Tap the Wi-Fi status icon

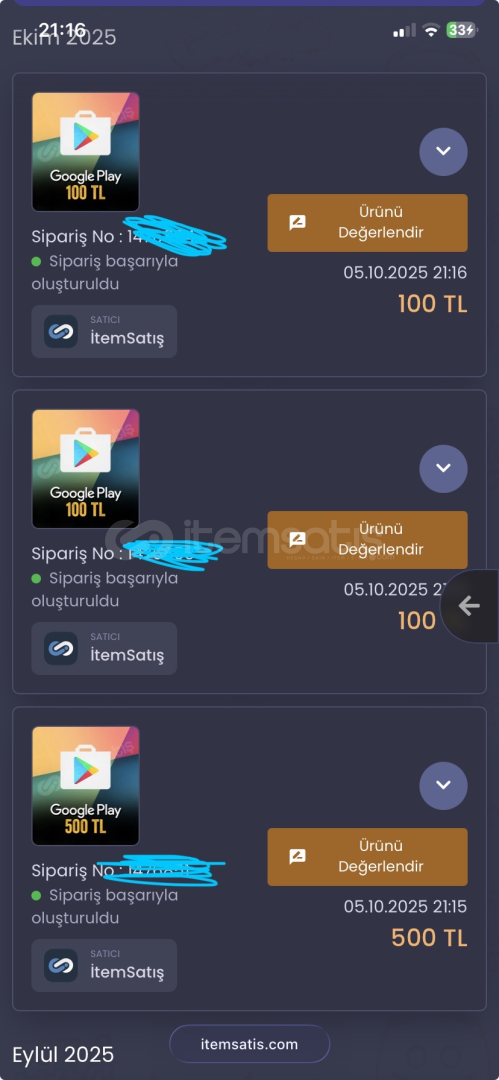click(x=431, y=30)
